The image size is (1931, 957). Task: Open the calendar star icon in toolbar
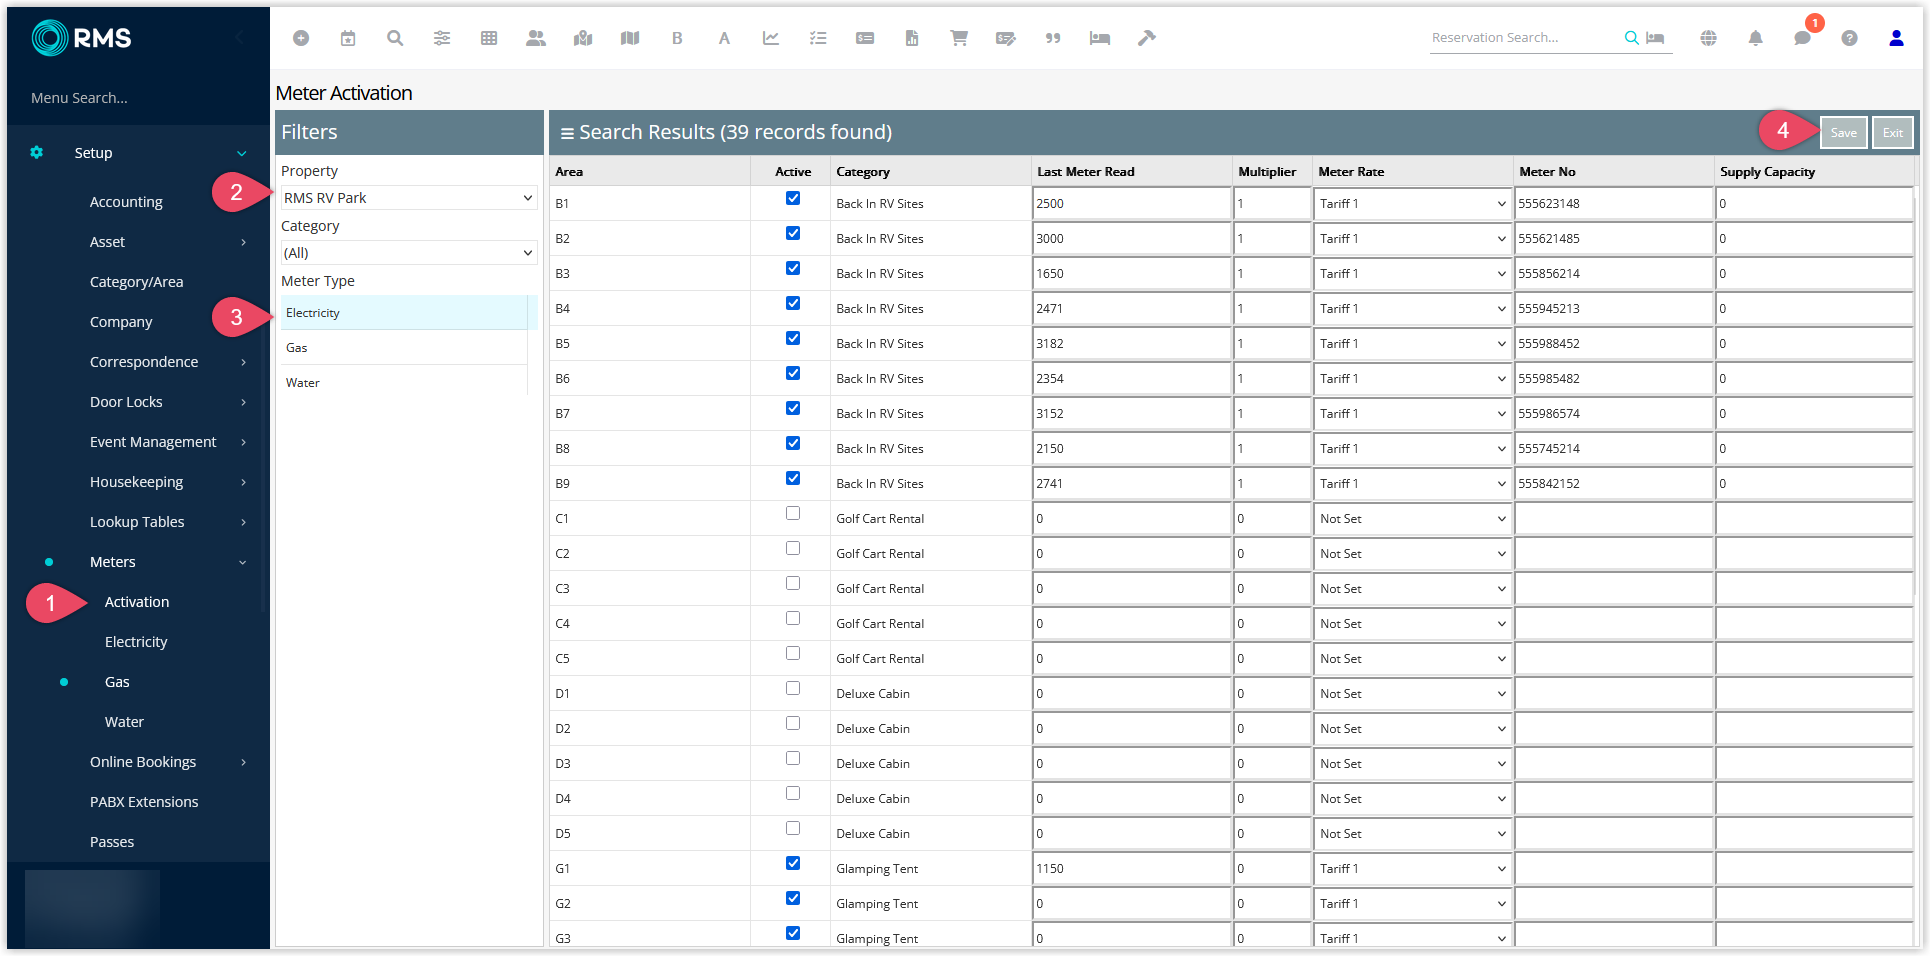(348, 38)
